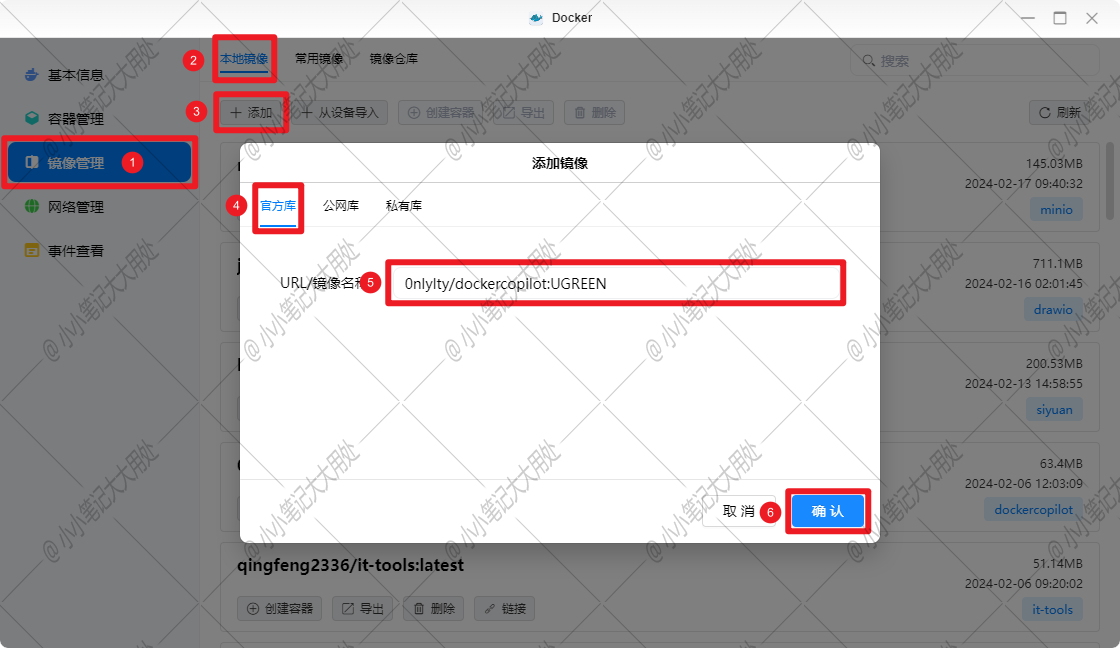This screenshot has height=648, width=1120.
Task: Close the Docker window
Action: [1092, 18]
